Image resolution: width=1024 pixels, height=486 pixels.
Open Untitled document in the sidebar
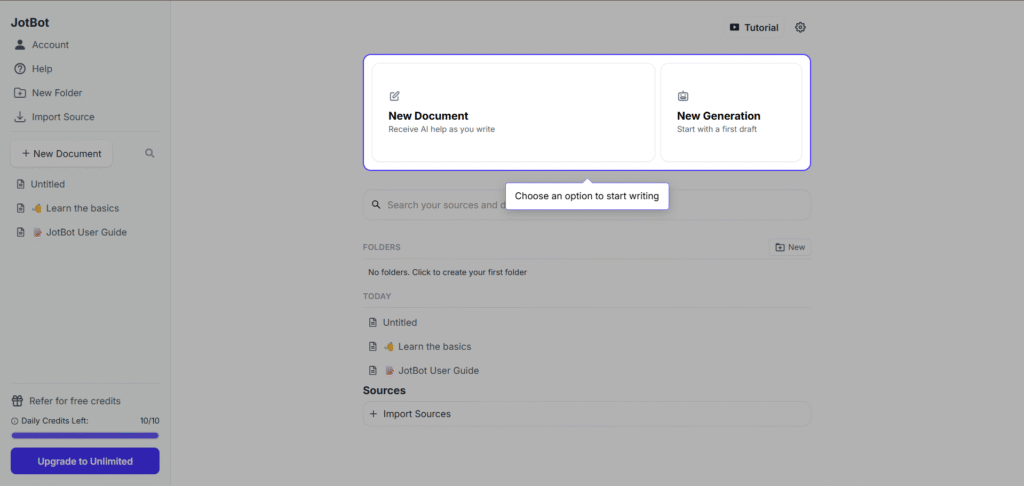[x=47, y=184]
